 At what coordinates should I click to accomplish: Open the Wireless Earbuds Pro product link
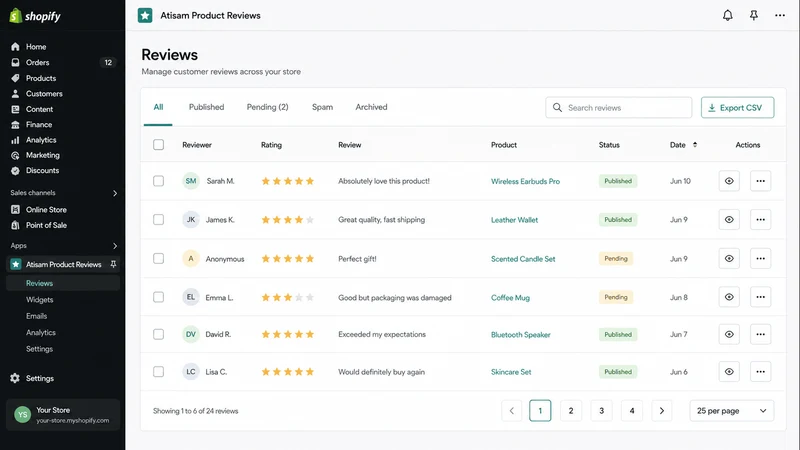tap(525, 181)
